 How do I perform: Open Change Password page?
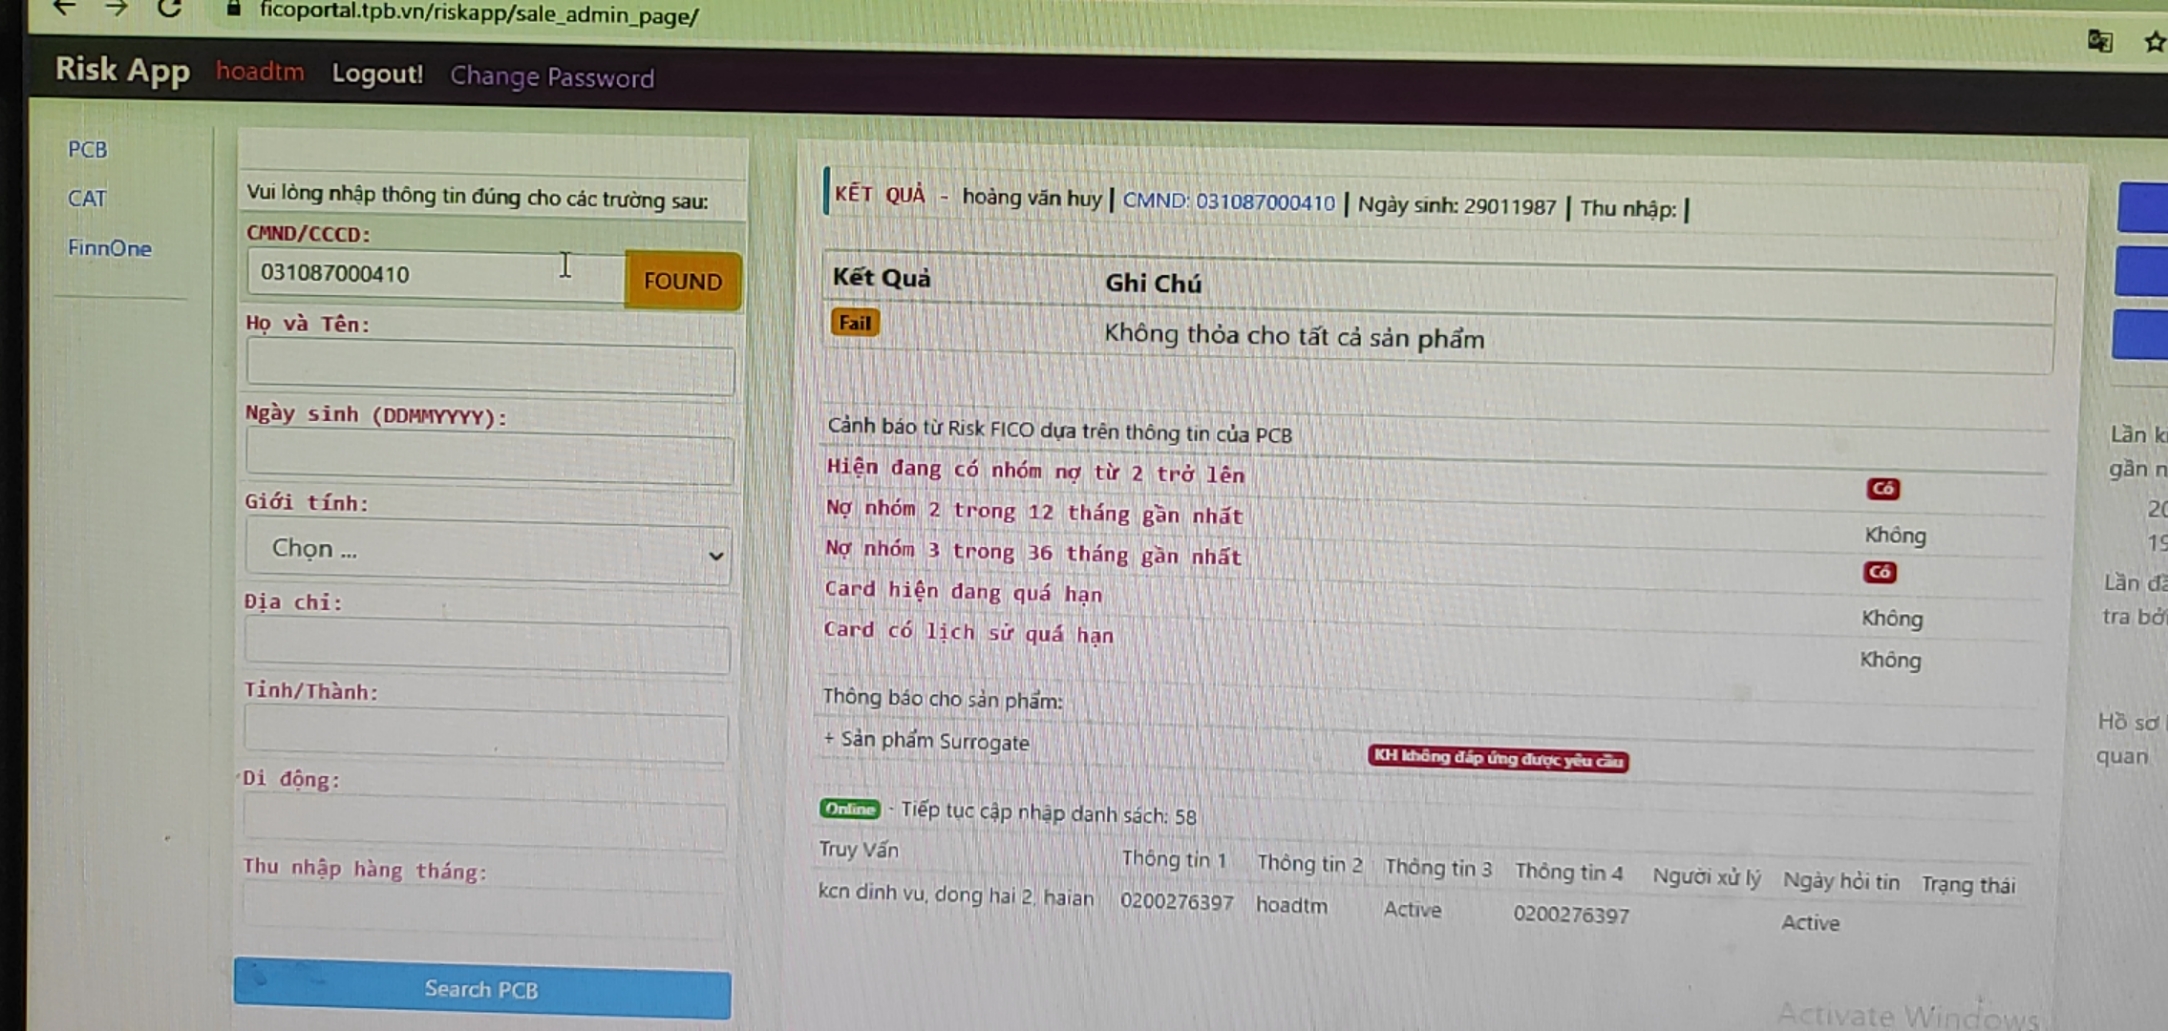[x=552, y=77]
